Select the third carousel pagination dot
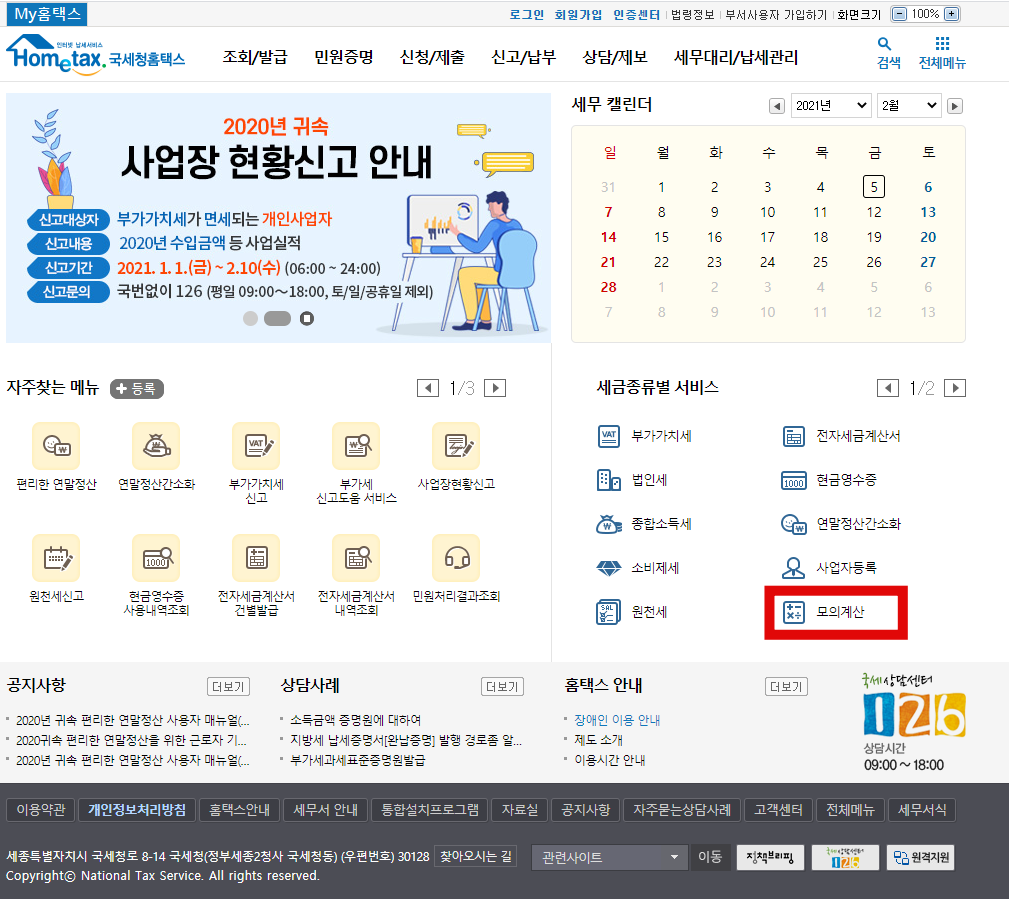Image resolution: width=1009 pixels, height=910 pixels. [307, 317]
